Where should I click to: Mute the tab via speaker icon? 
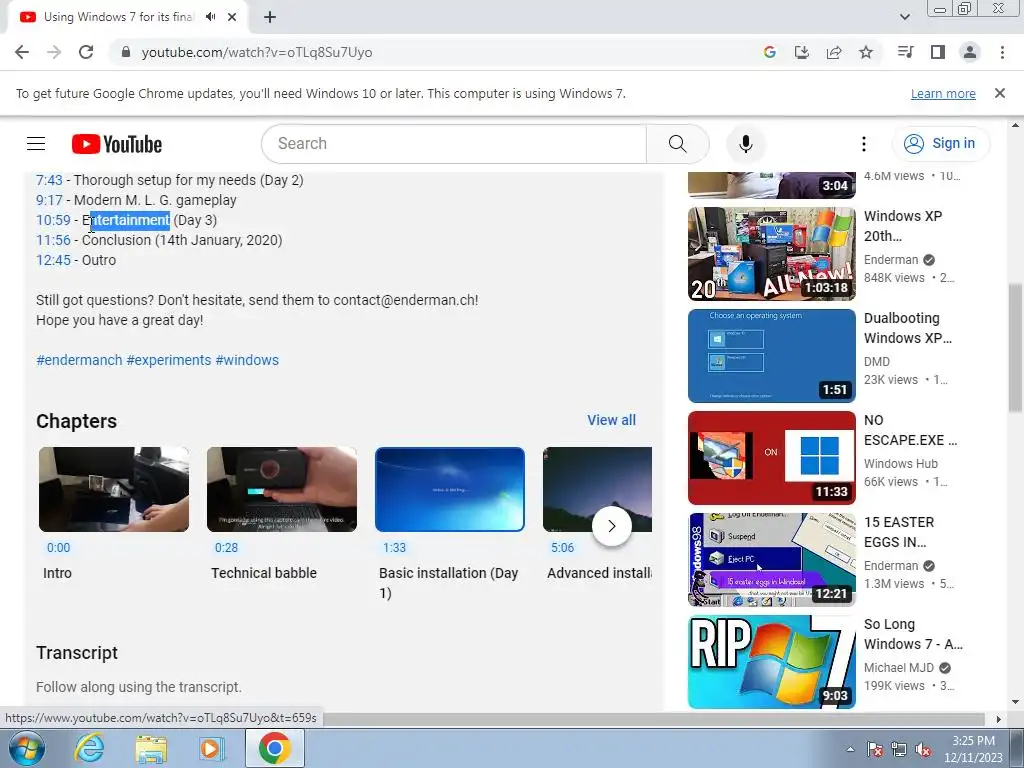pyautogui.click(x=210, y=17)
